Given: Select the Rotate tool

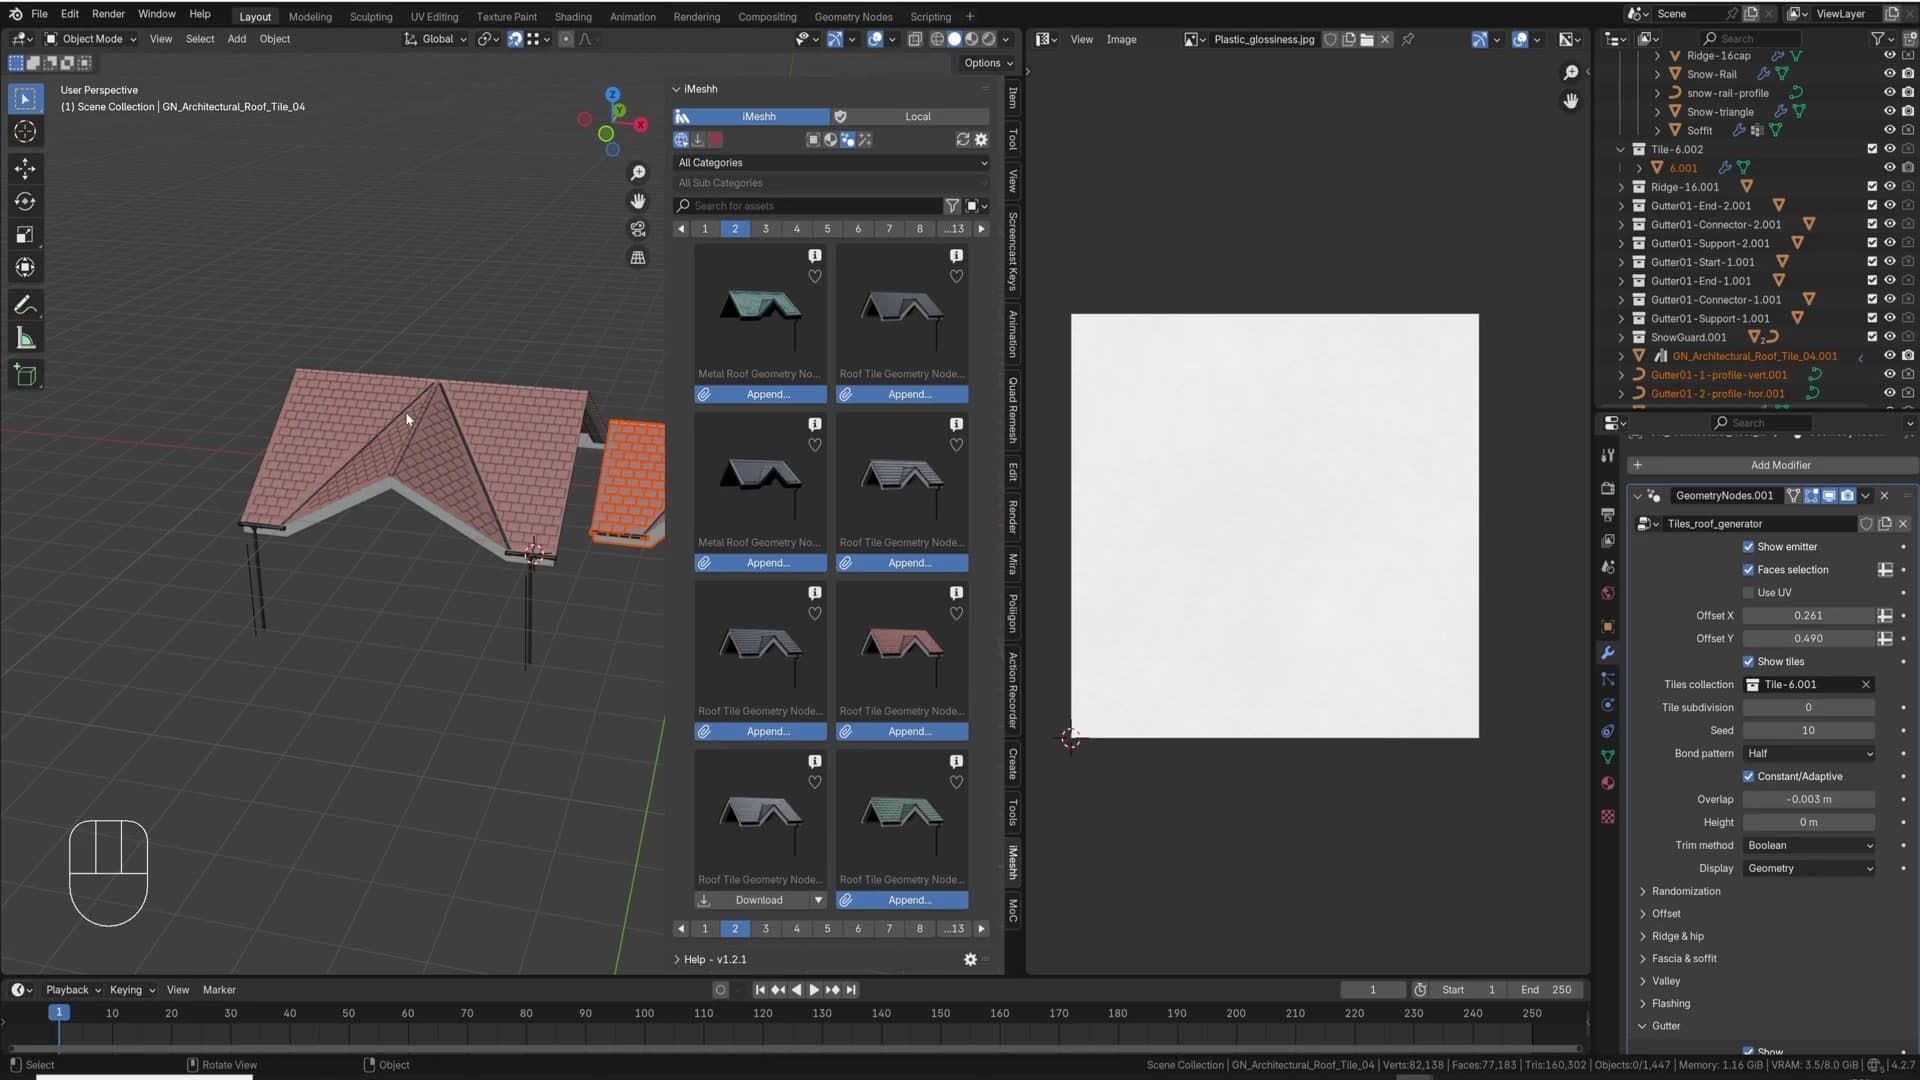Looking at the screenshot, I should click(x=25, y=202).
